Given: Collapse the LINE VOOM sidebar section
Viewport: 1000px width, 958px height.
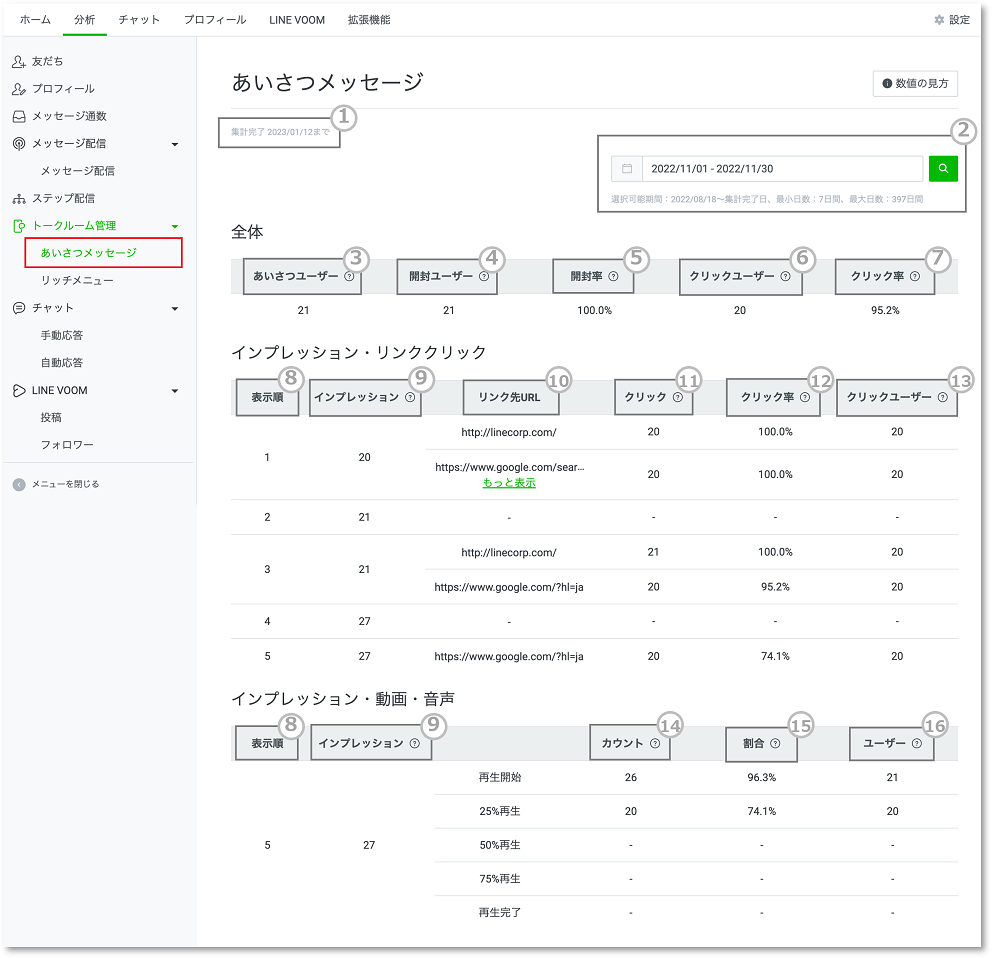Looking at the screenshot, I should tap(175, 391).
